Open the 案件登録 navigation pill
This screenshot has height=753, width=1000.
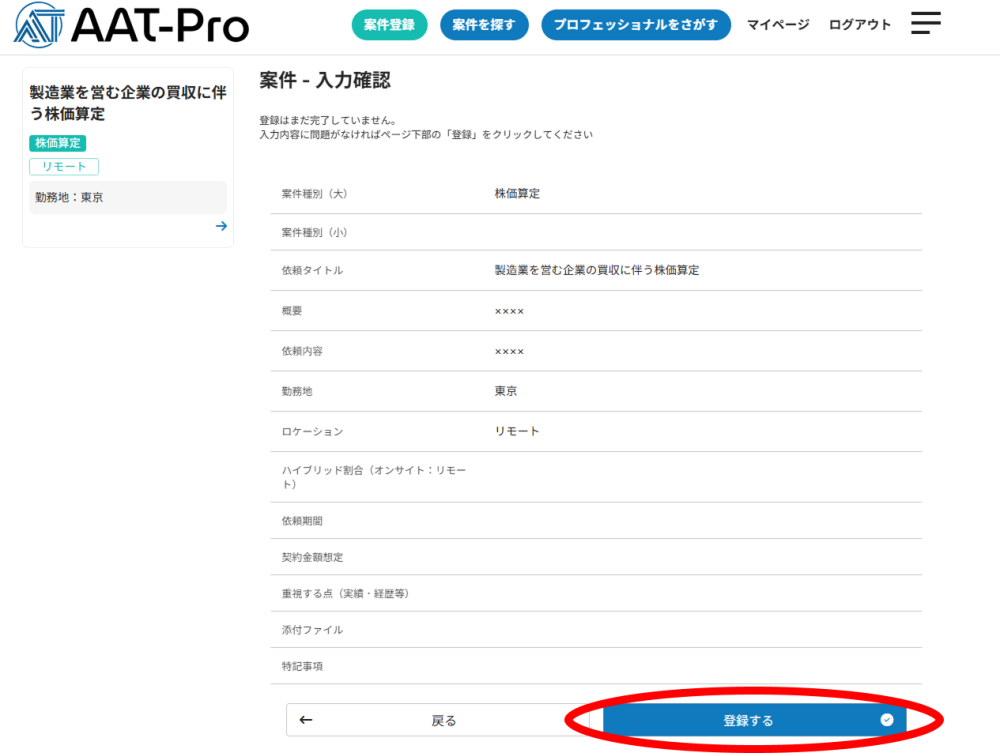[389, 25]
